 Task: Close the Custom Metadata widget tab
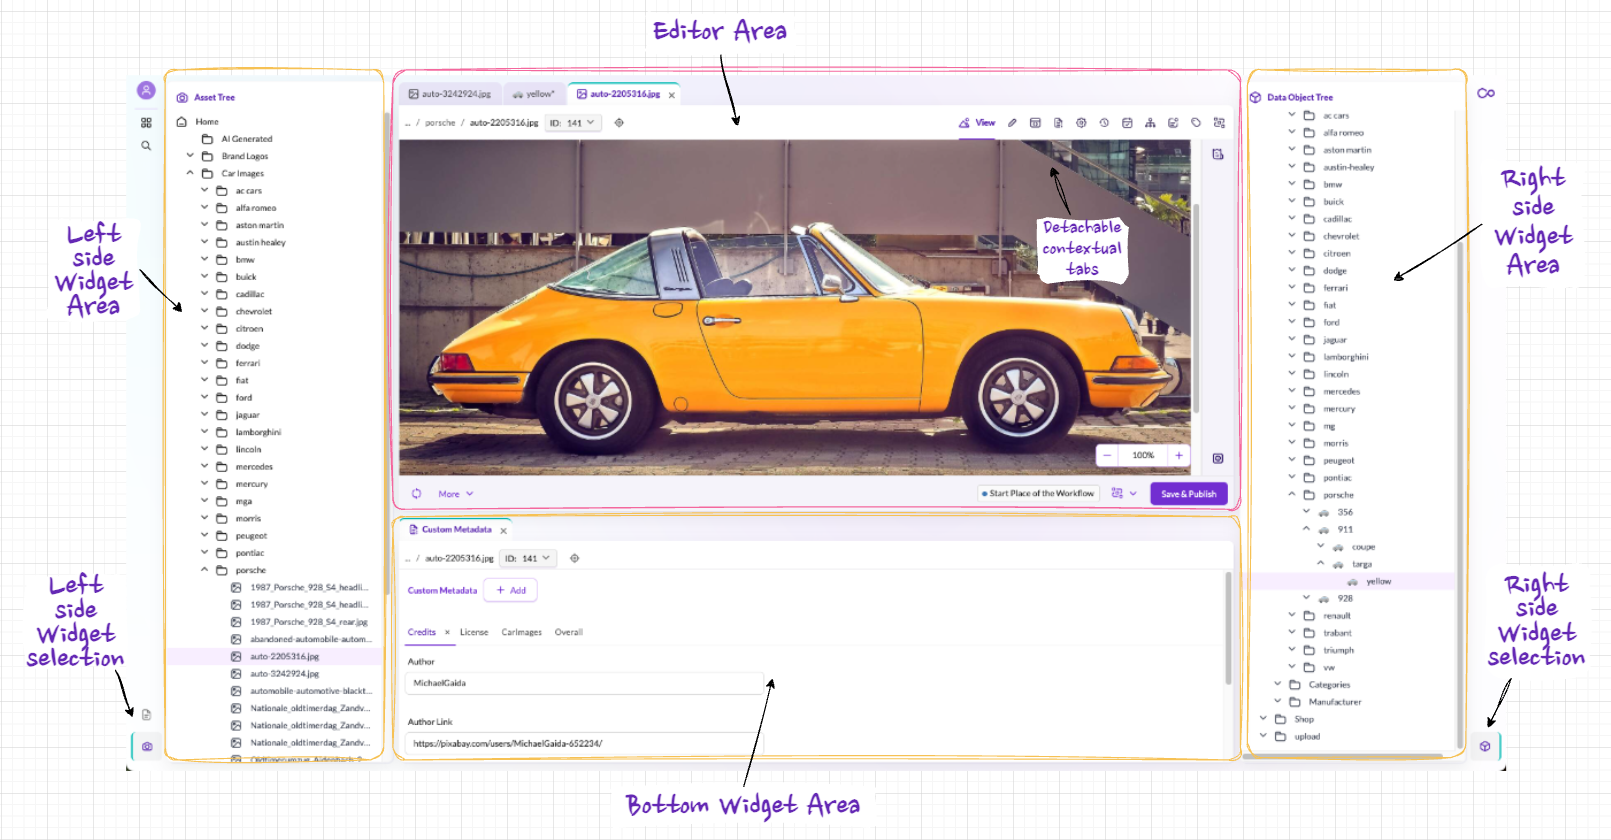click(503, 531)
